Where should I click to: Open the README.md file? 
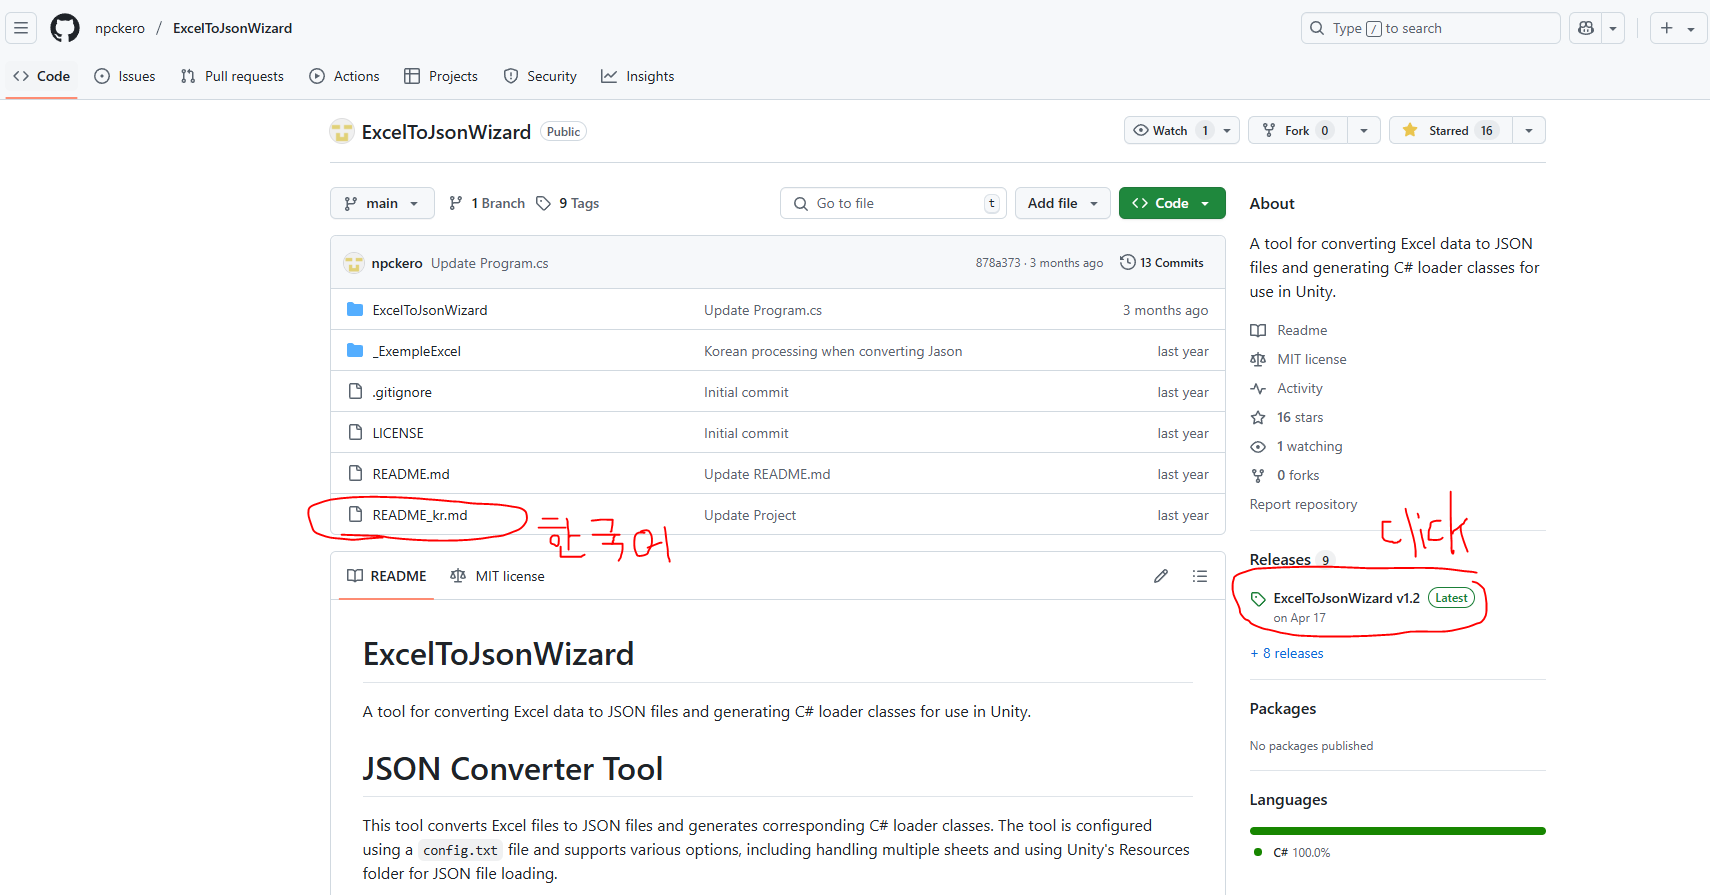click(411, 474)
